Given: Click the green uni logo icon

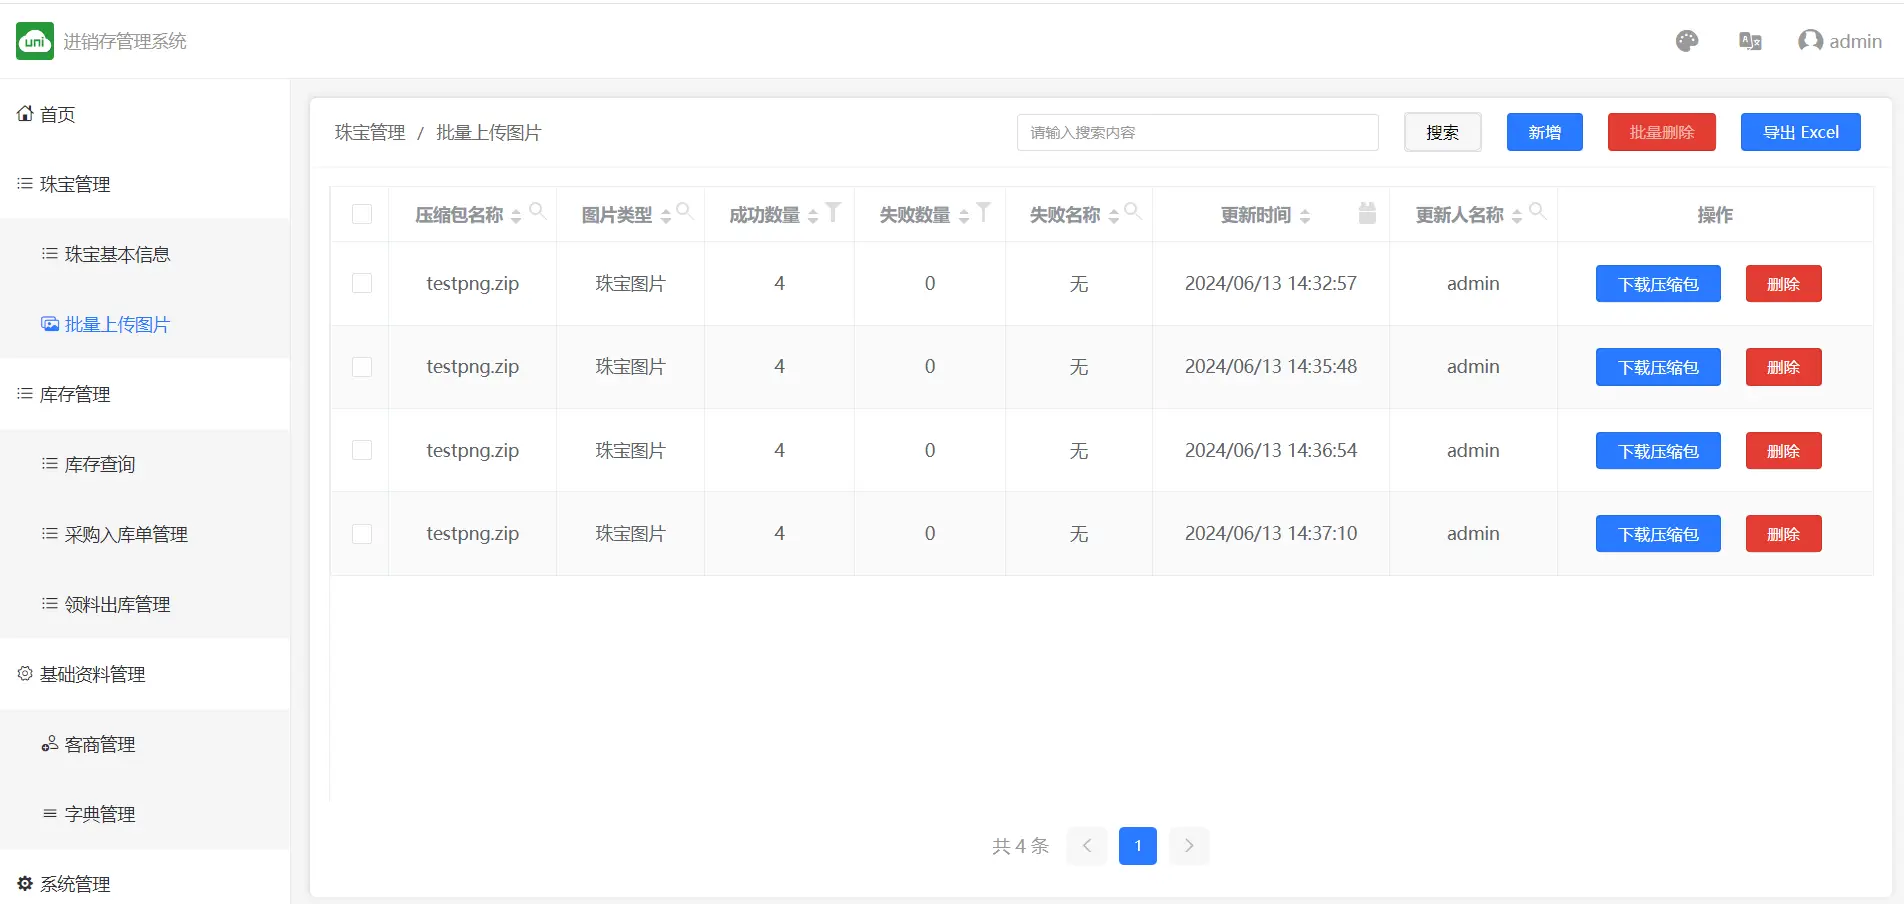Looking at the screenshot, I should click(35, 41).
